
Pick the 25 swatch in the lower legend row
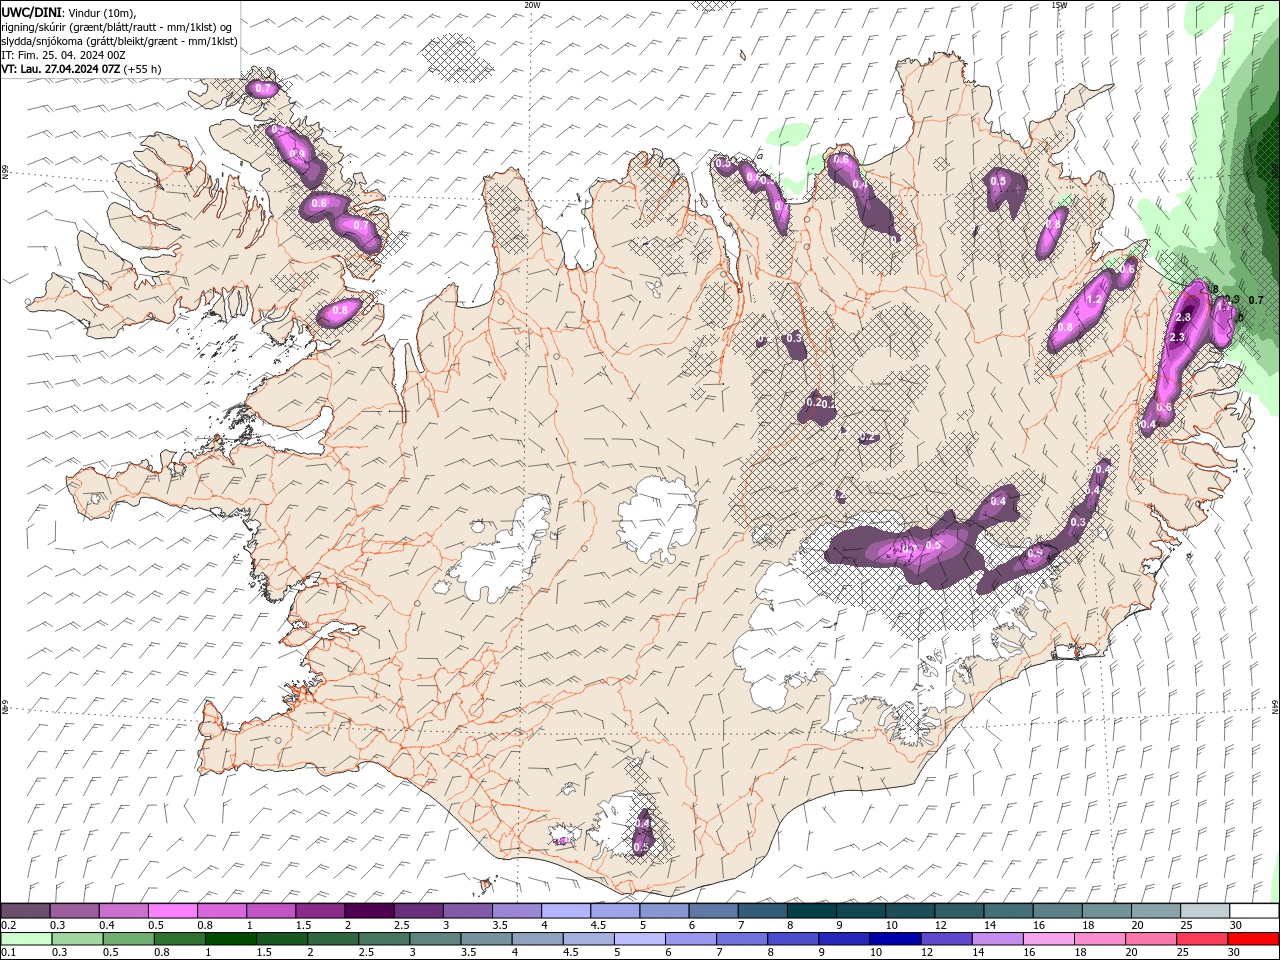1200,939
